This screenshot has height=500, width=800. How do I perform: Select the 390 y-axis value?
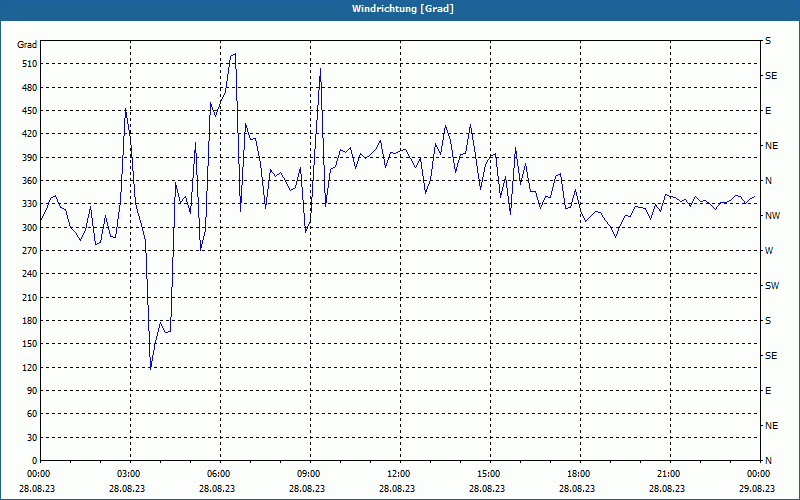[30, 157]
